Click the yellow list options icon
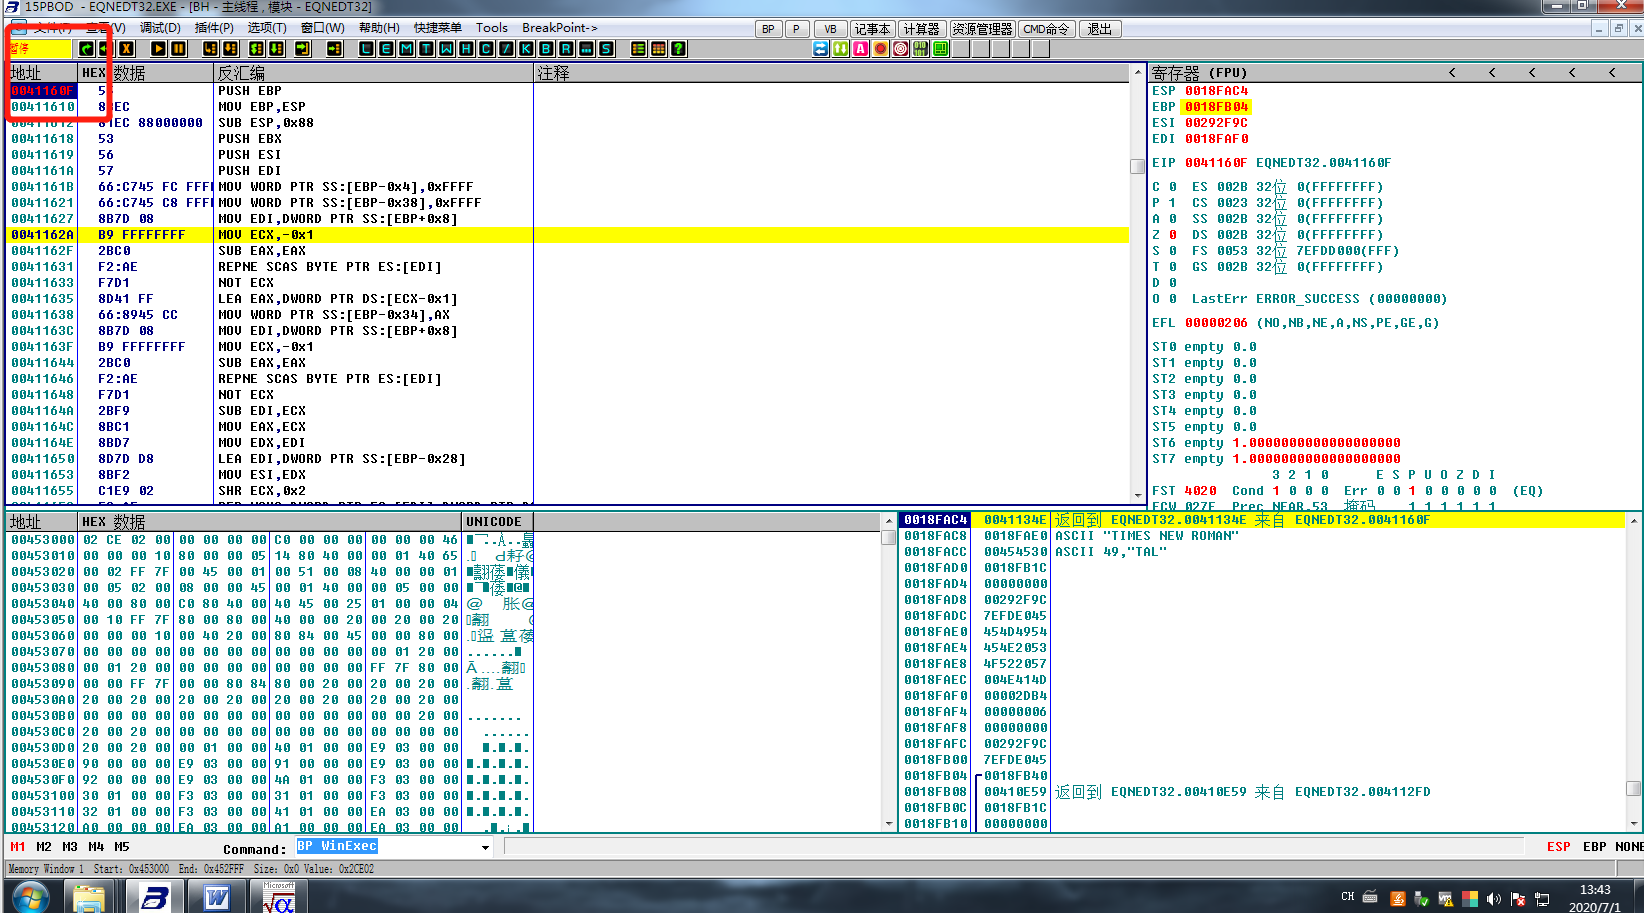Image resolution: width=1644 pixels, height=913 pixels. (638, 48)
